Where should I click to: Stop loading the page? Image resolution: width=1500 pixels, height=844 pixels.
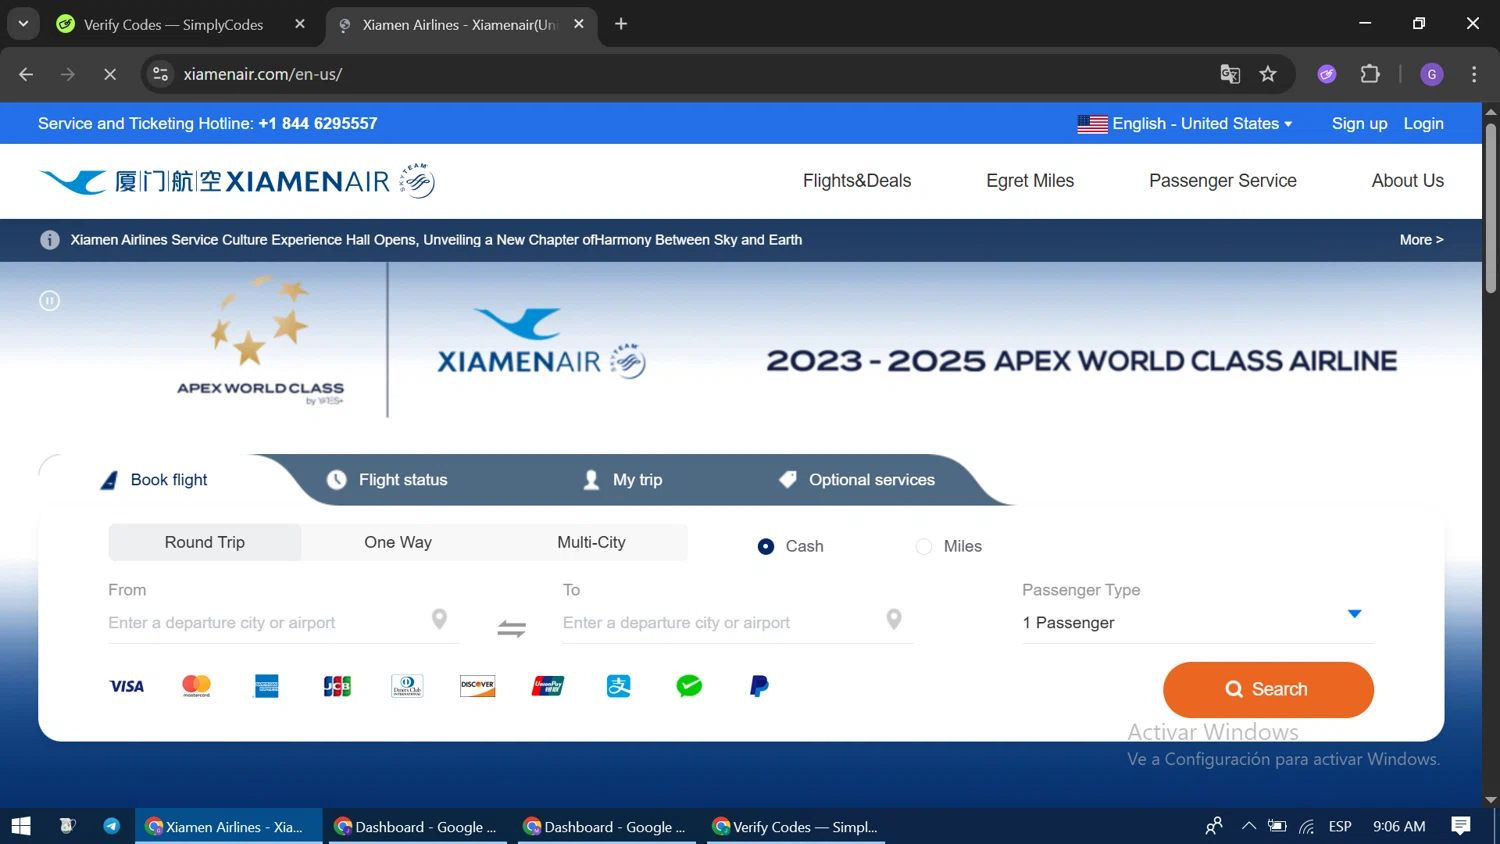[110, 74]
